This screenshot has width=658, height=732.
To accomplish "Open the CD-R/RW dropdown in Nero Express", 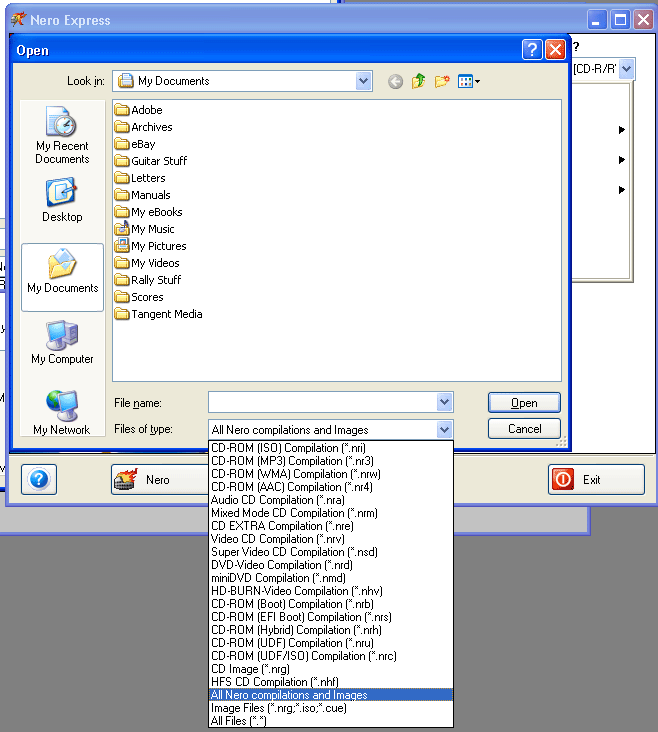I will [x=626, y=69].
